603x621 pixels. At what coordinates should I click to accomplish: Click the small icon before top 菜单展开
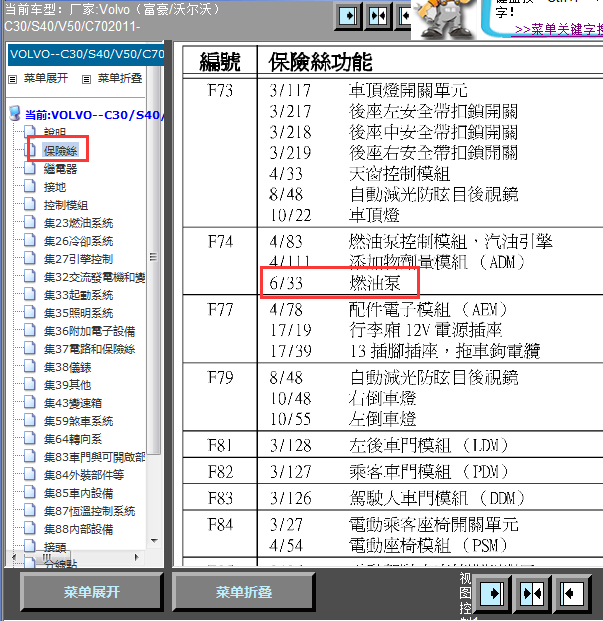13,79
